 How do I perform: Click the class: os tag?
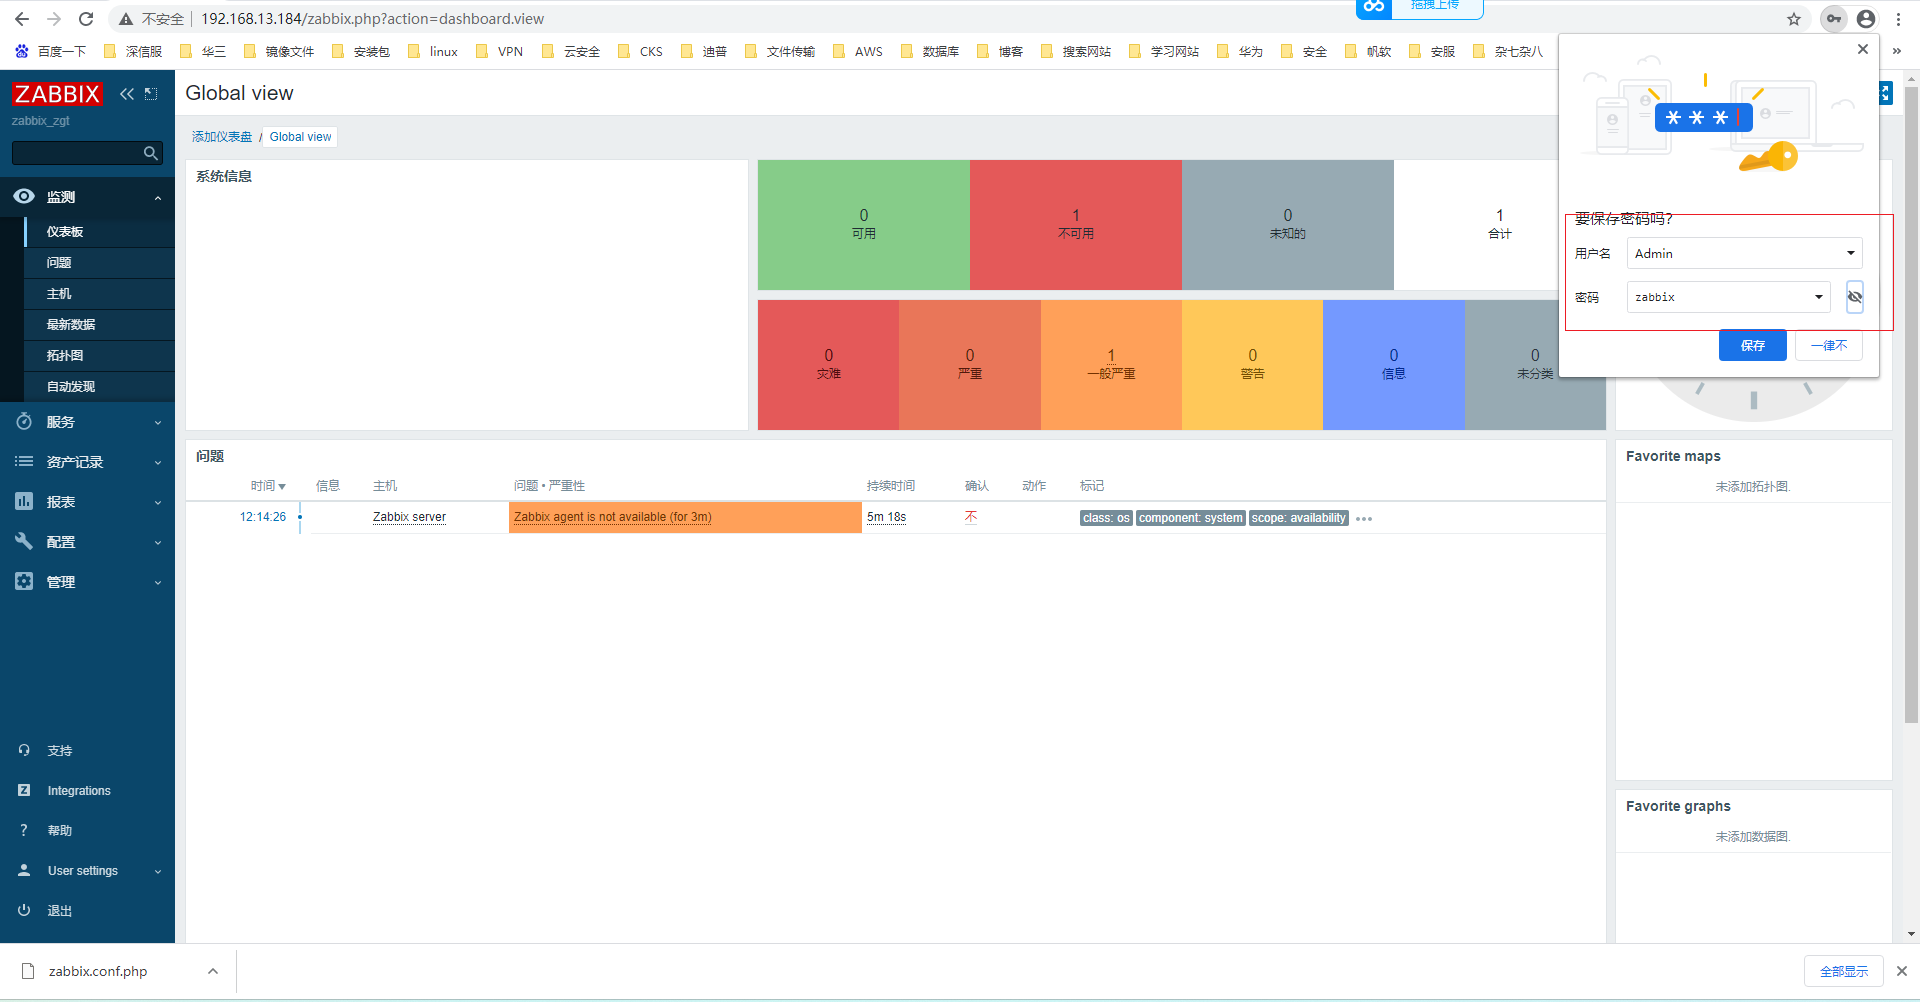(x=1106, y=518)
